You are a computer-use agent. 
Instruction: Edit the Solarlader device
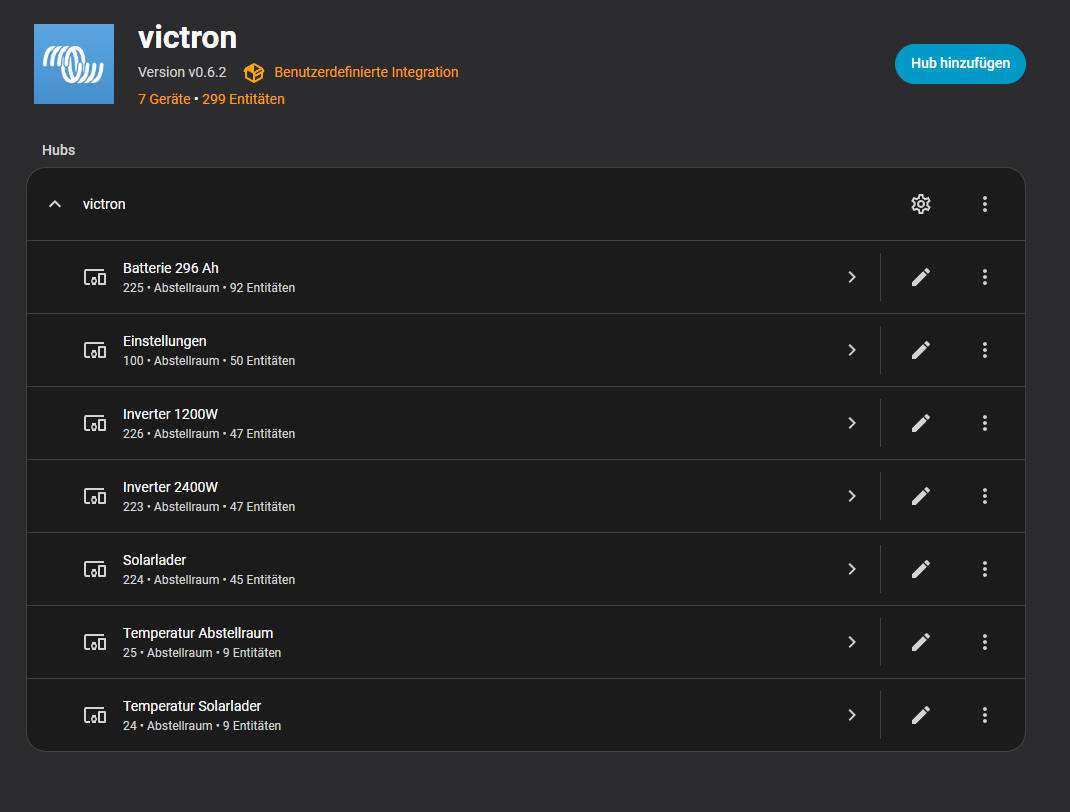coord(920,569)
